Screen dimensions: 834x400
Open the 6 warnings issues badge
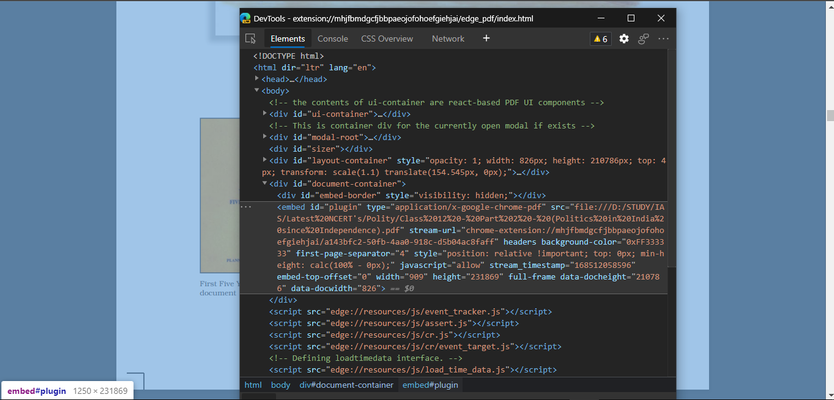pos(601,39)
